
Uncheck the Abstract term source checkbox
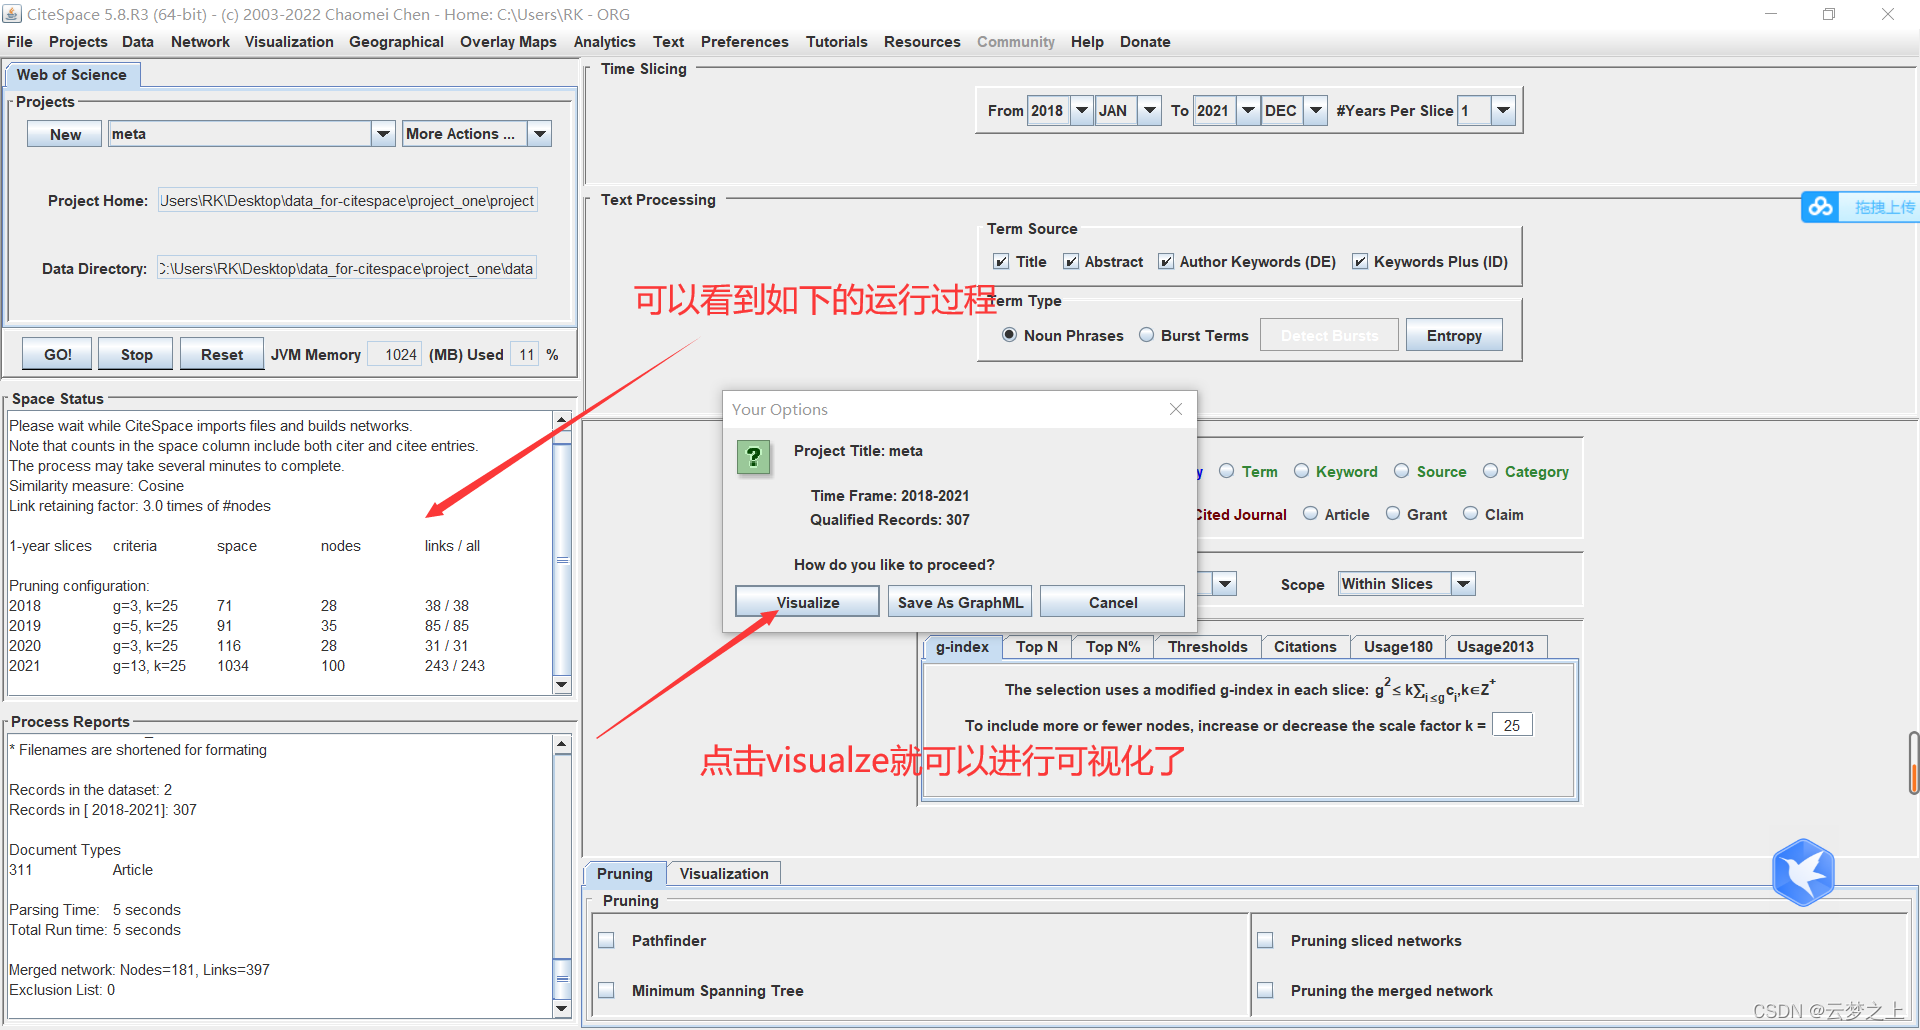coord(1071,261)
